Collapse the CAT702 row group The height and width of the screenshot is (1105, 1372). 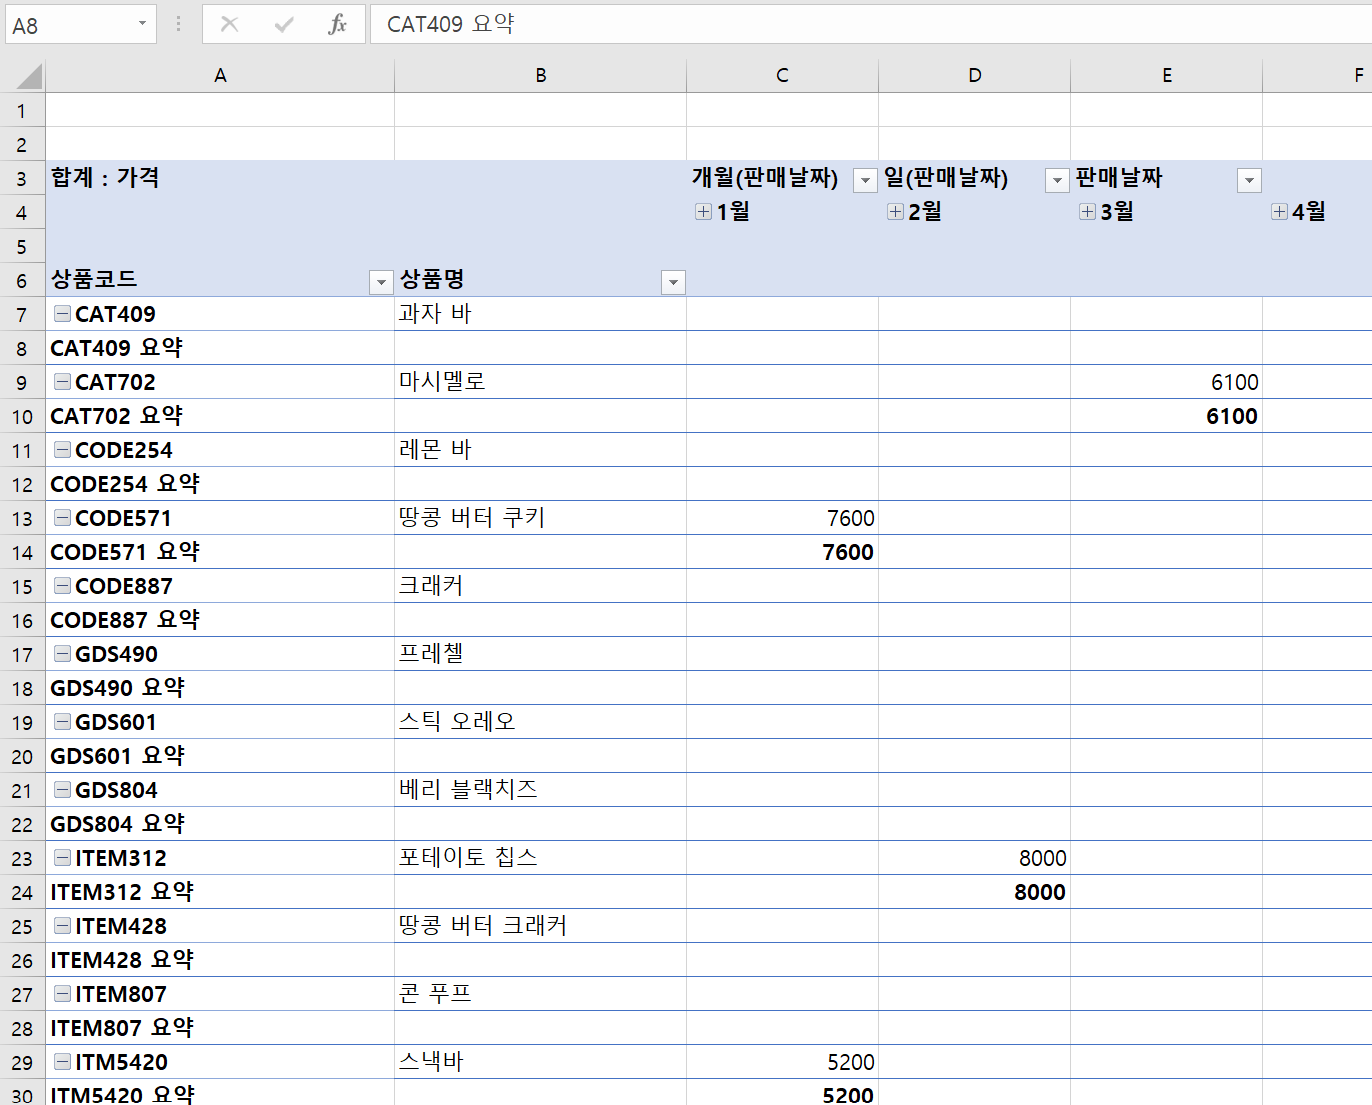coord(62,382)
